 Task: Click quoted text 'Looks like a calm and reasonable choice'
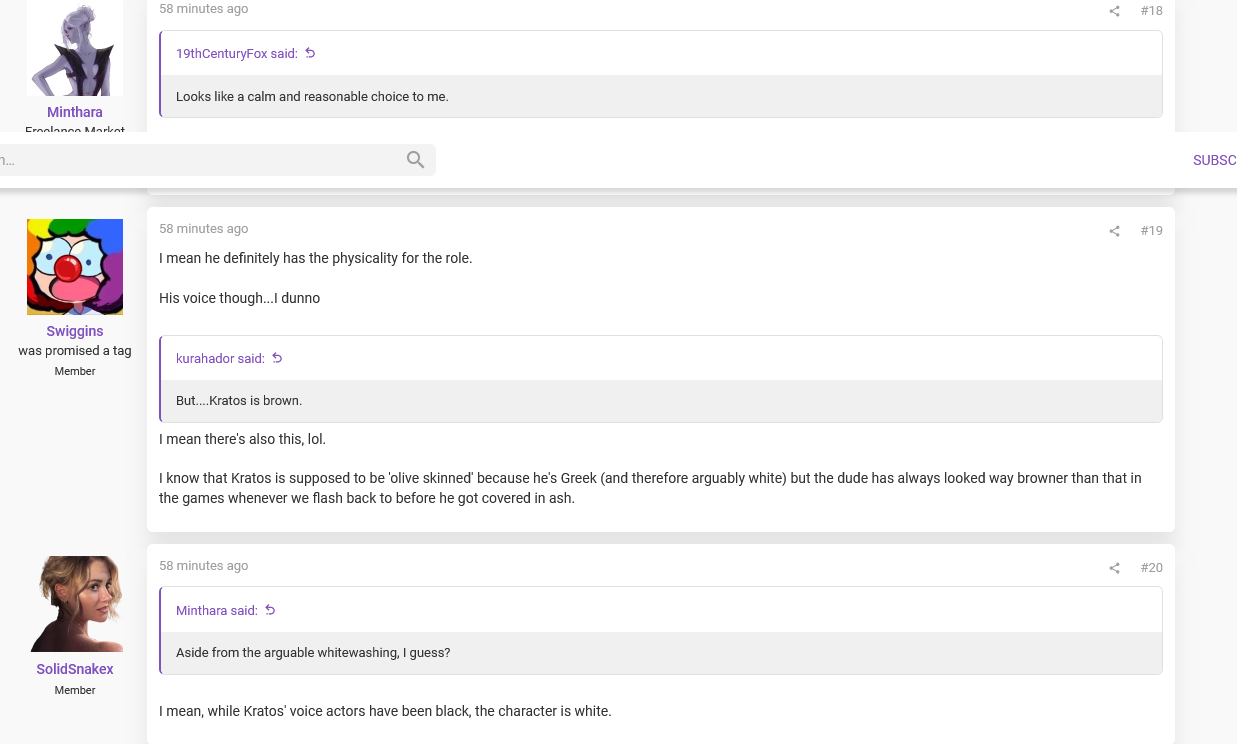pos(312,97)
